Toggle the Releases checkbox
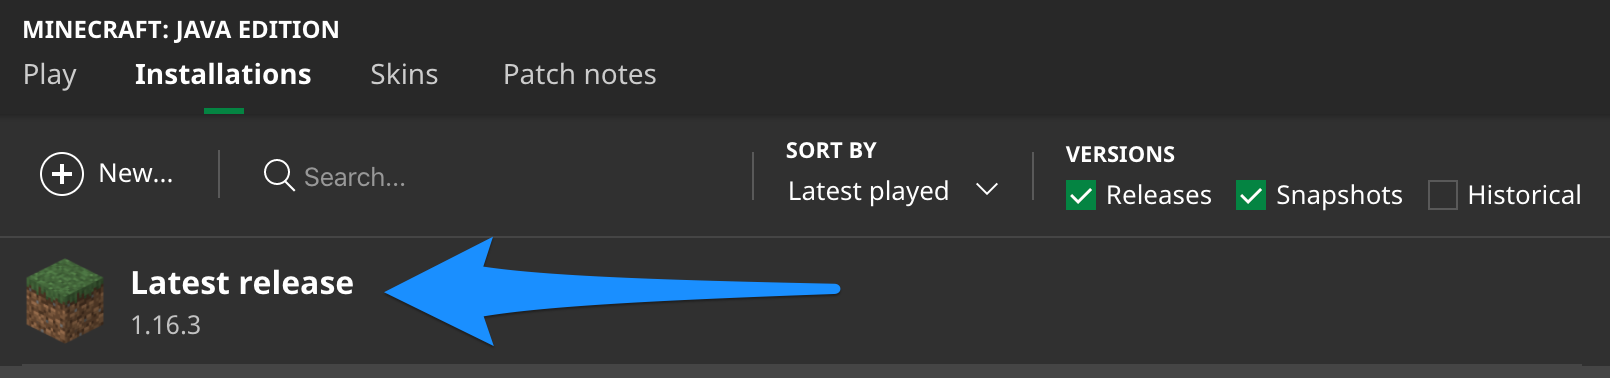 1081,195
